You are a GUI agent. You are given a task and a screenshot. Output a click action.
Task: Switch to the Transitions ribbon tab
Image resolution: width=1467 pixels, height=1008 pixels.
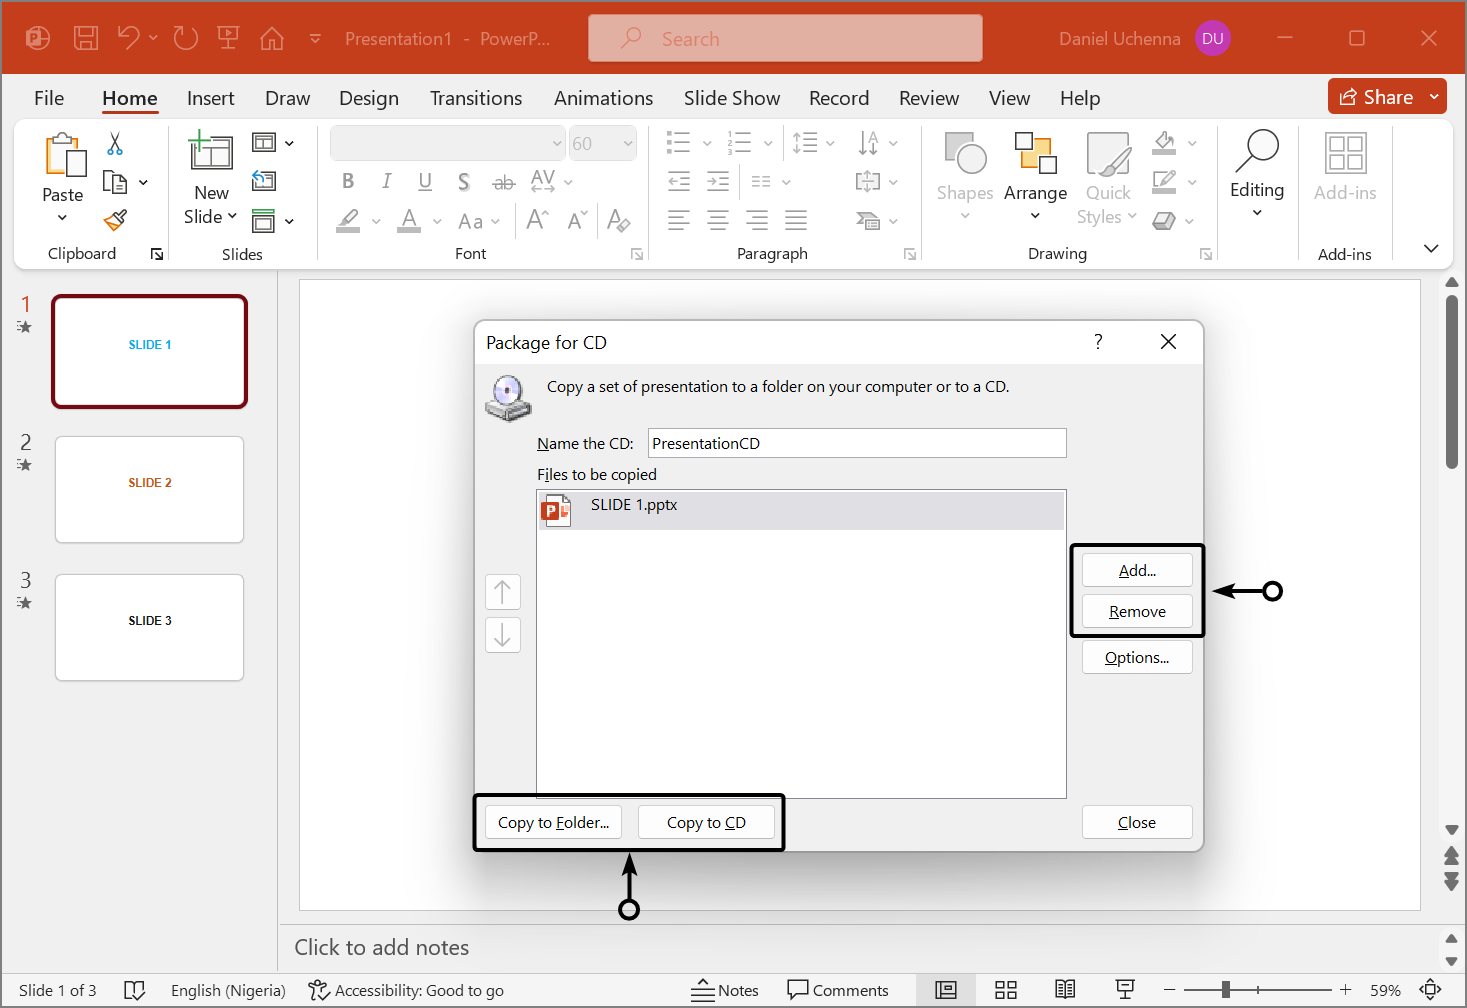[x=476, y=98]
